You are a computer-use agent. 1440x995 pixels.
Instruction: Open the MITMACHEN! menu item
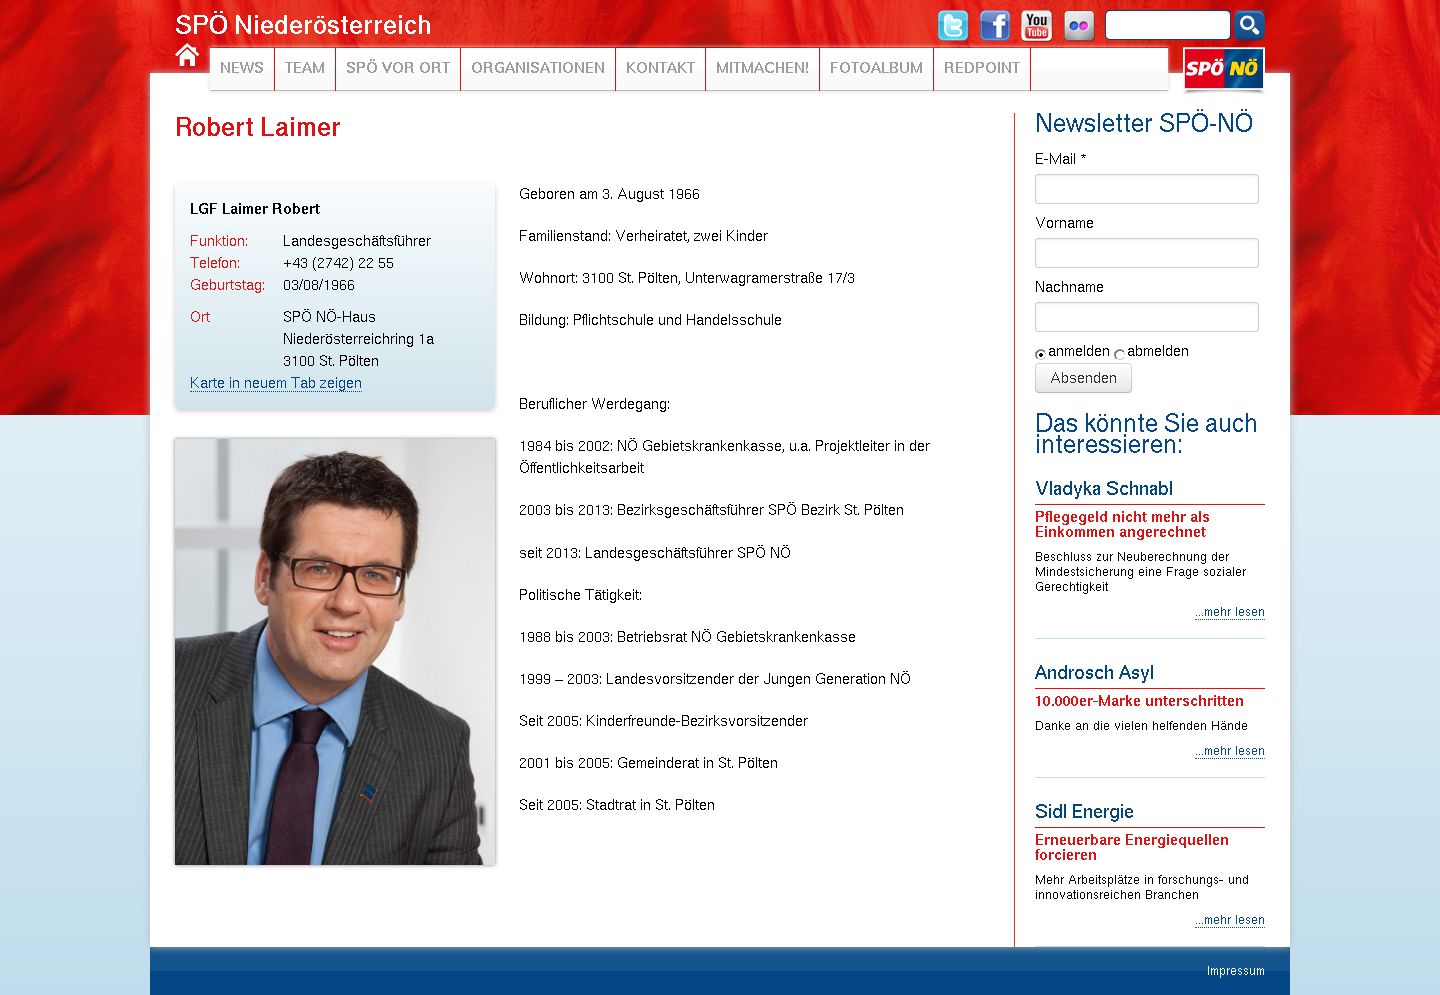tap(762, 68)
